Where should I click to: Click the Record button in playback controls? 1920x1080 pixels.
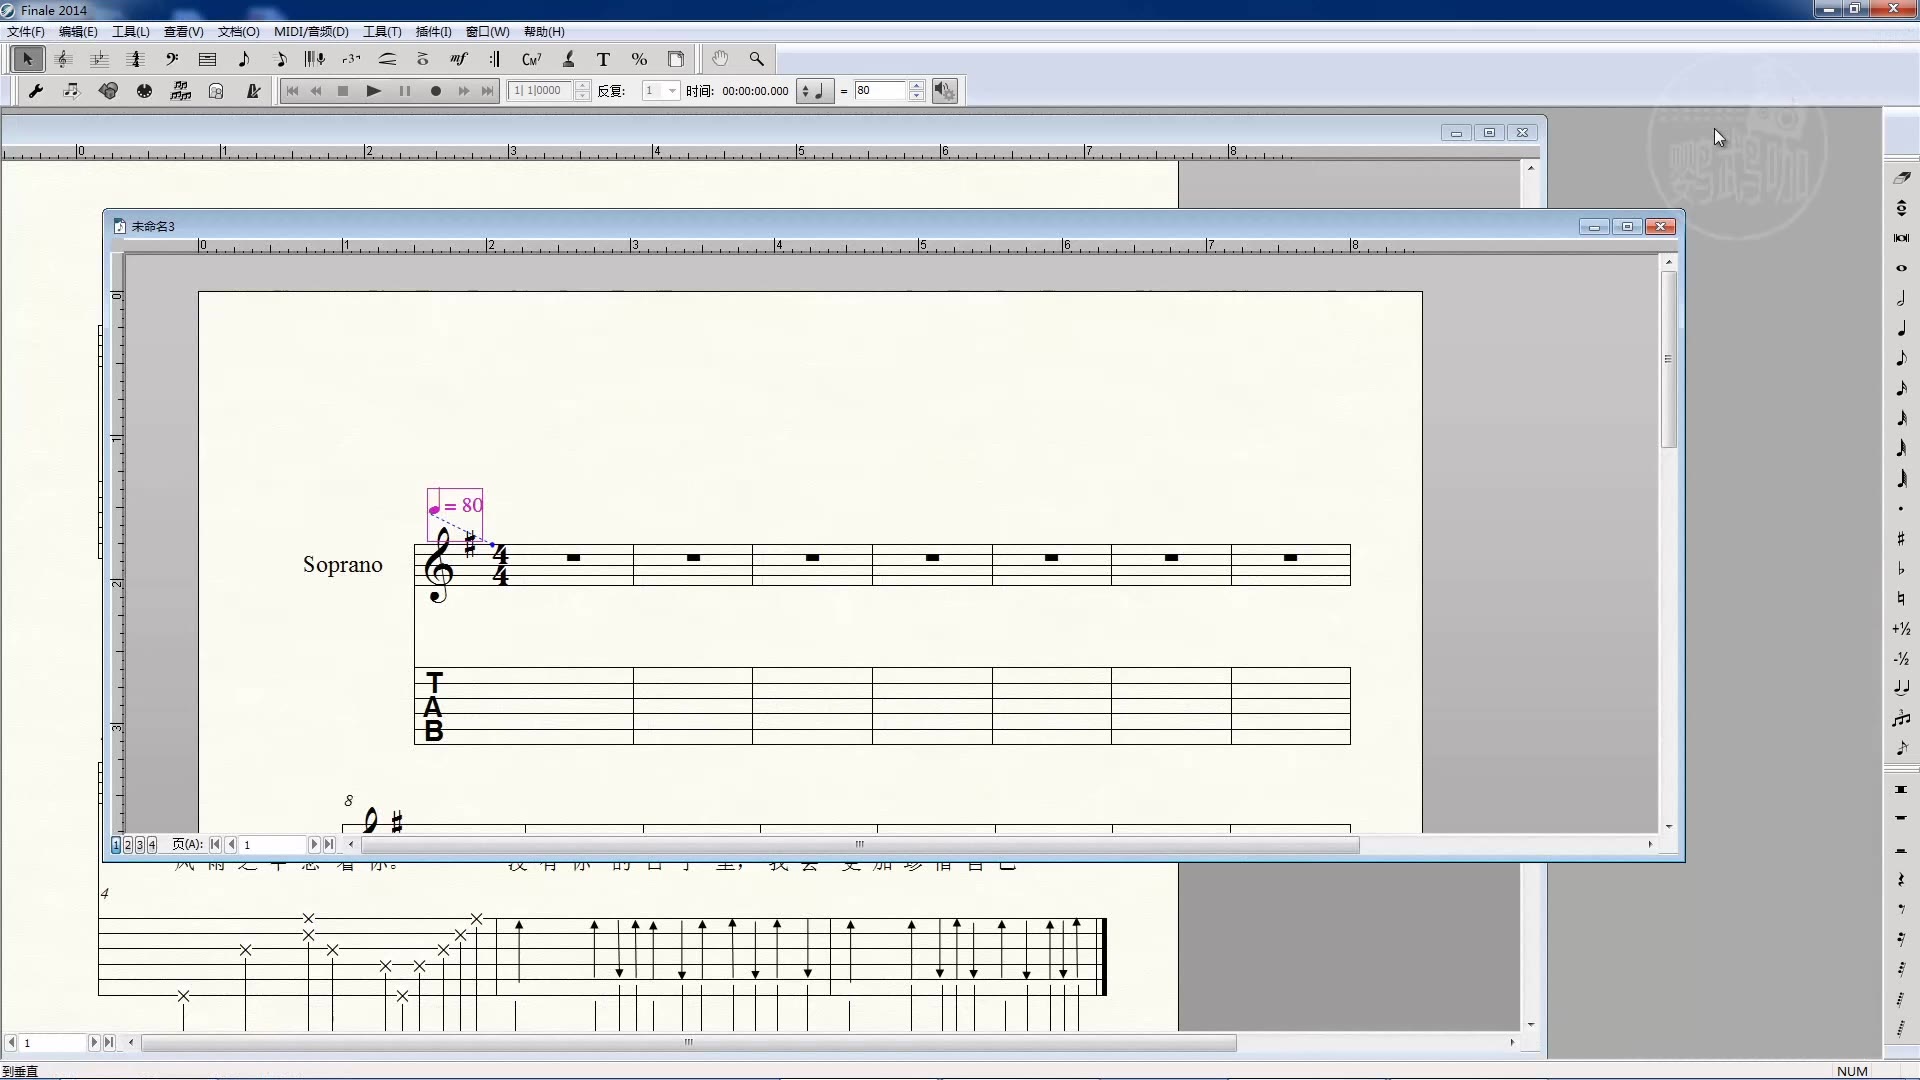pyautogui.click(x=435, y=91)
